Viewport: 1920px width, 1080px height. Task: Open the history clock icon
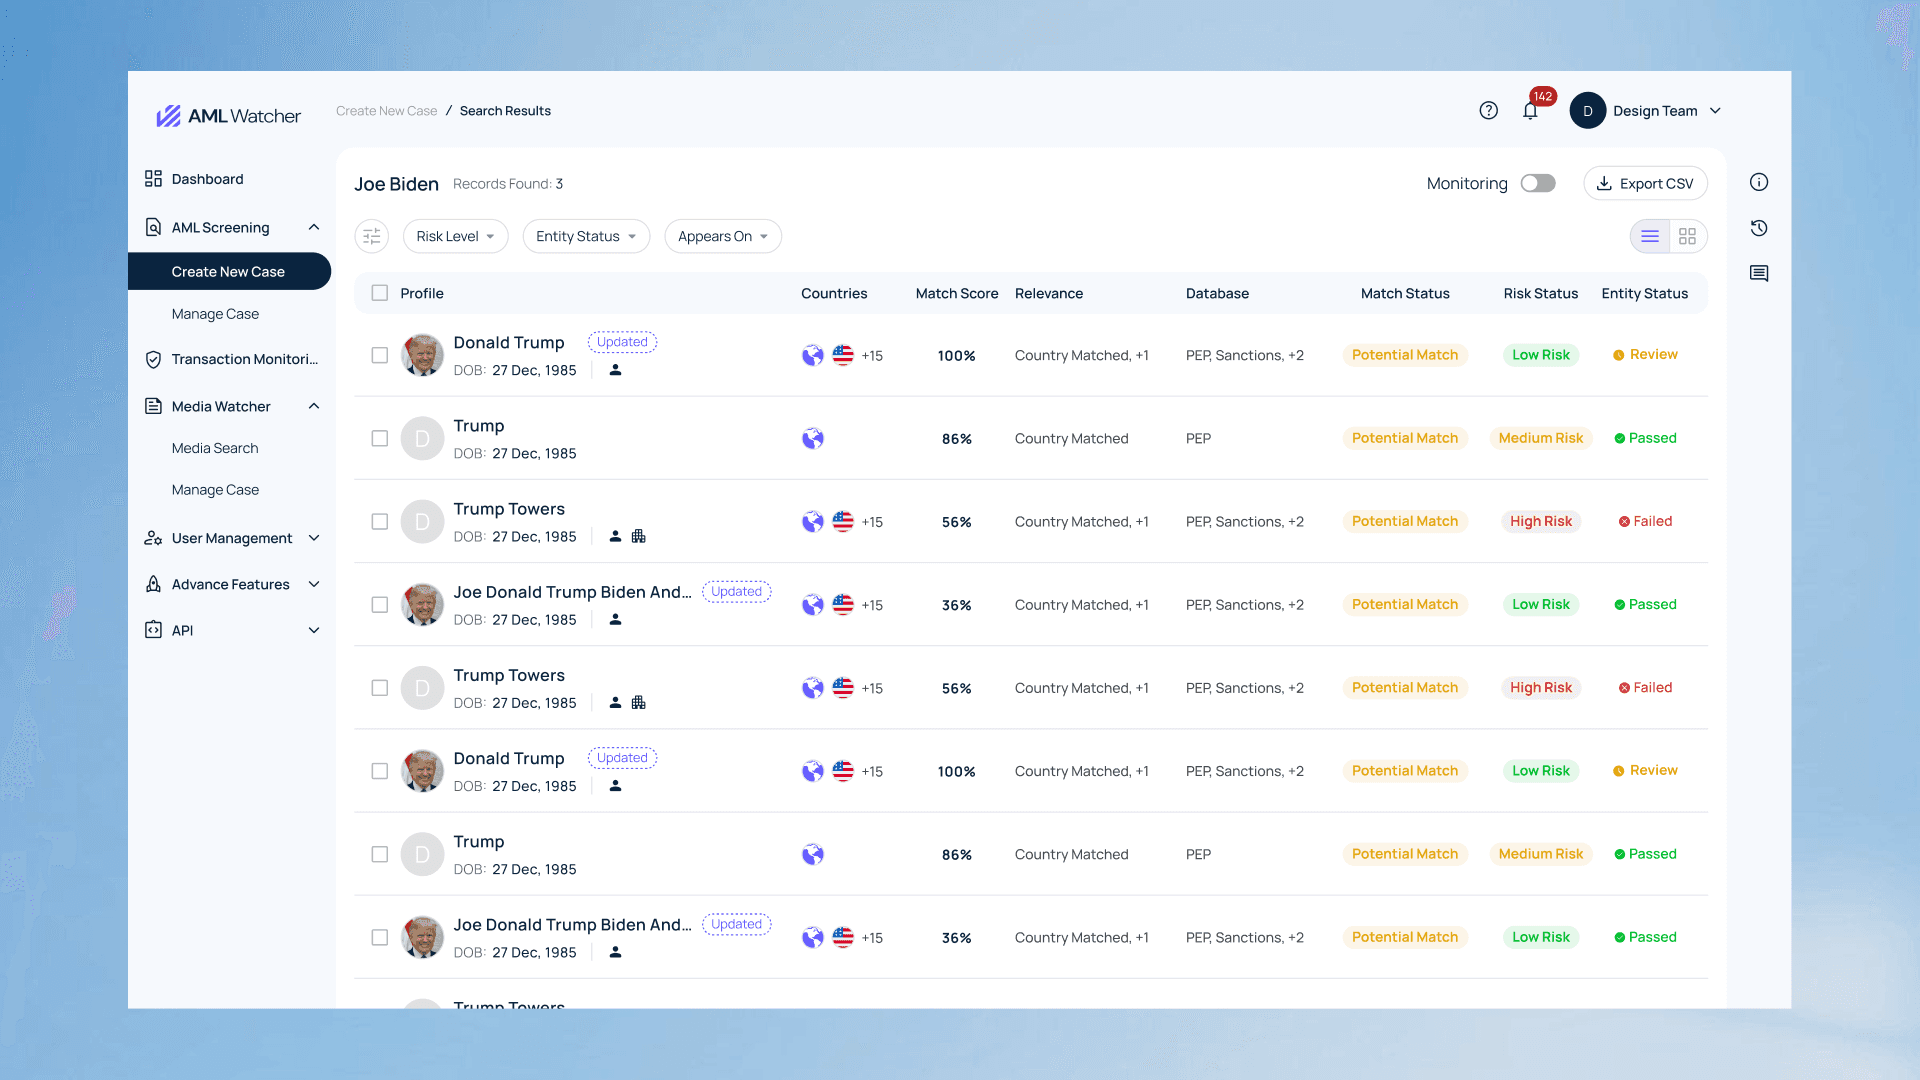pos(1759,228)
